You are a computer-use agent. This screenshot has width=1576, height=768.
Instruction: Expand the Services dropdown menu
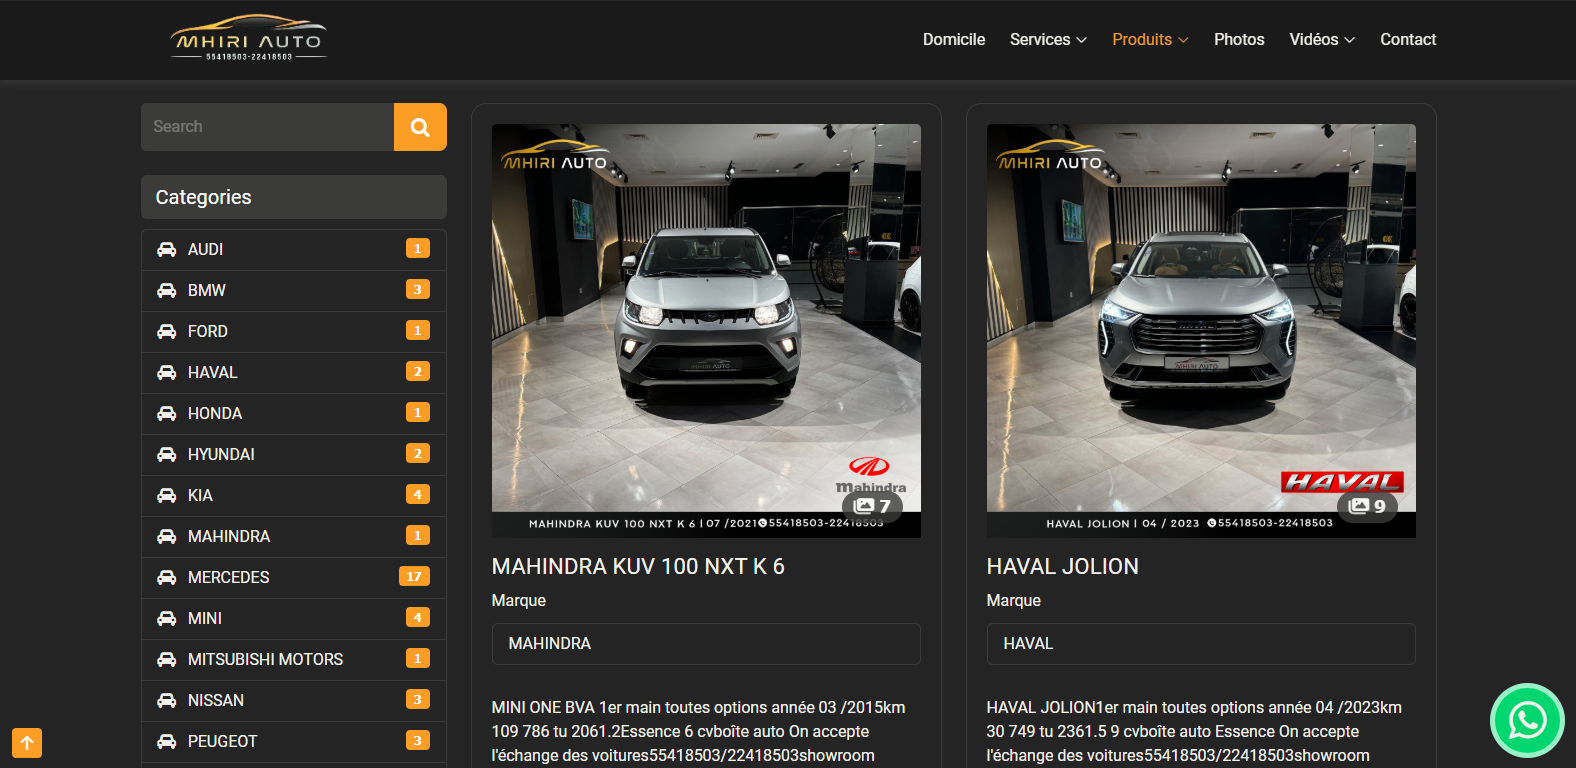(x=1048, y=39)
